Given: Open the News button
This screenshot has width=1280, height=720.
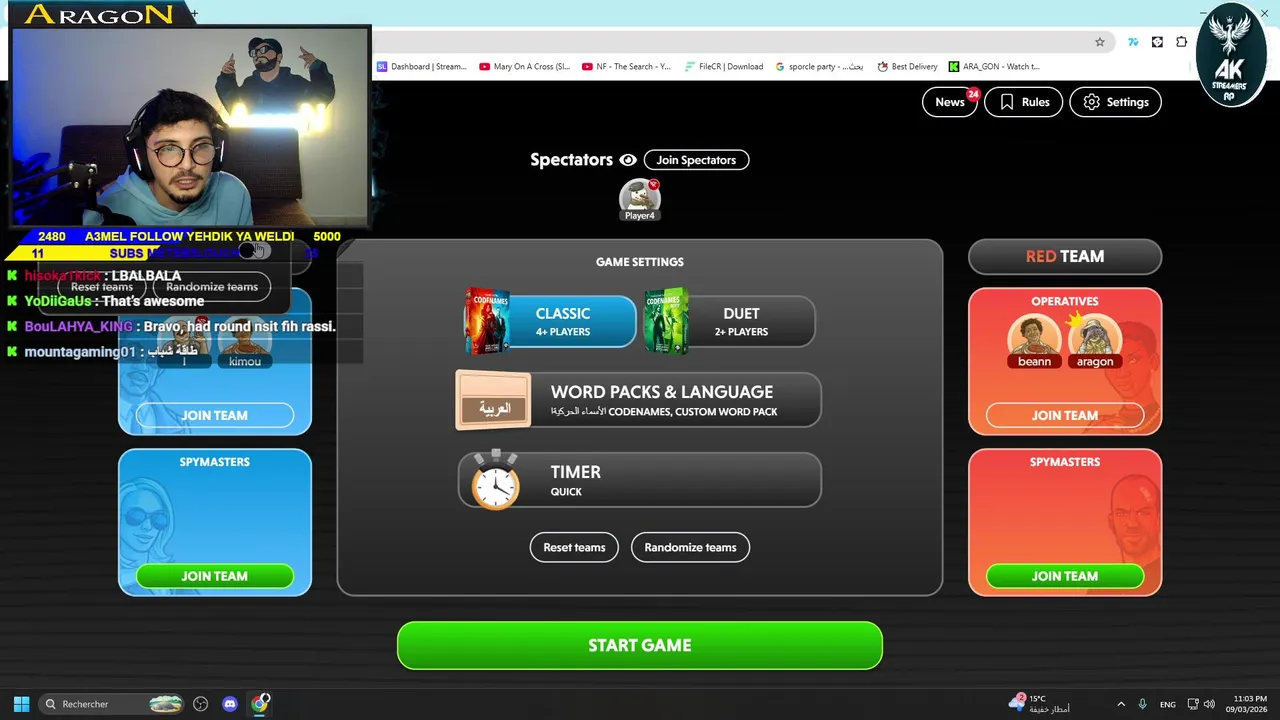Looking at the screenshot, I should [x=949, y=102].
